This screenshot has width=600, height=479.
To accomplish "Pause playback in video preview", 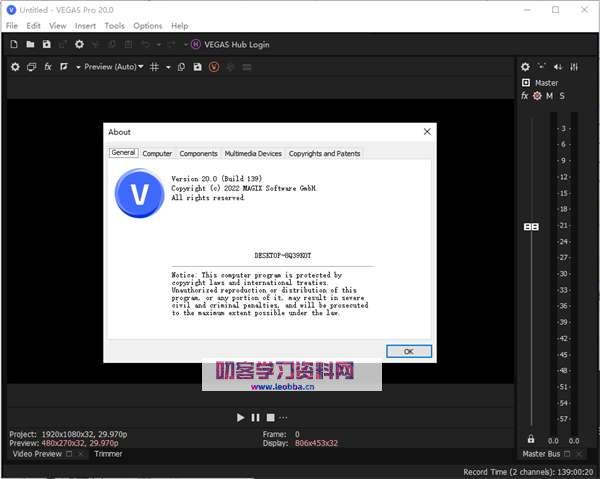I will pyautogui.click(x=255, y=417).
